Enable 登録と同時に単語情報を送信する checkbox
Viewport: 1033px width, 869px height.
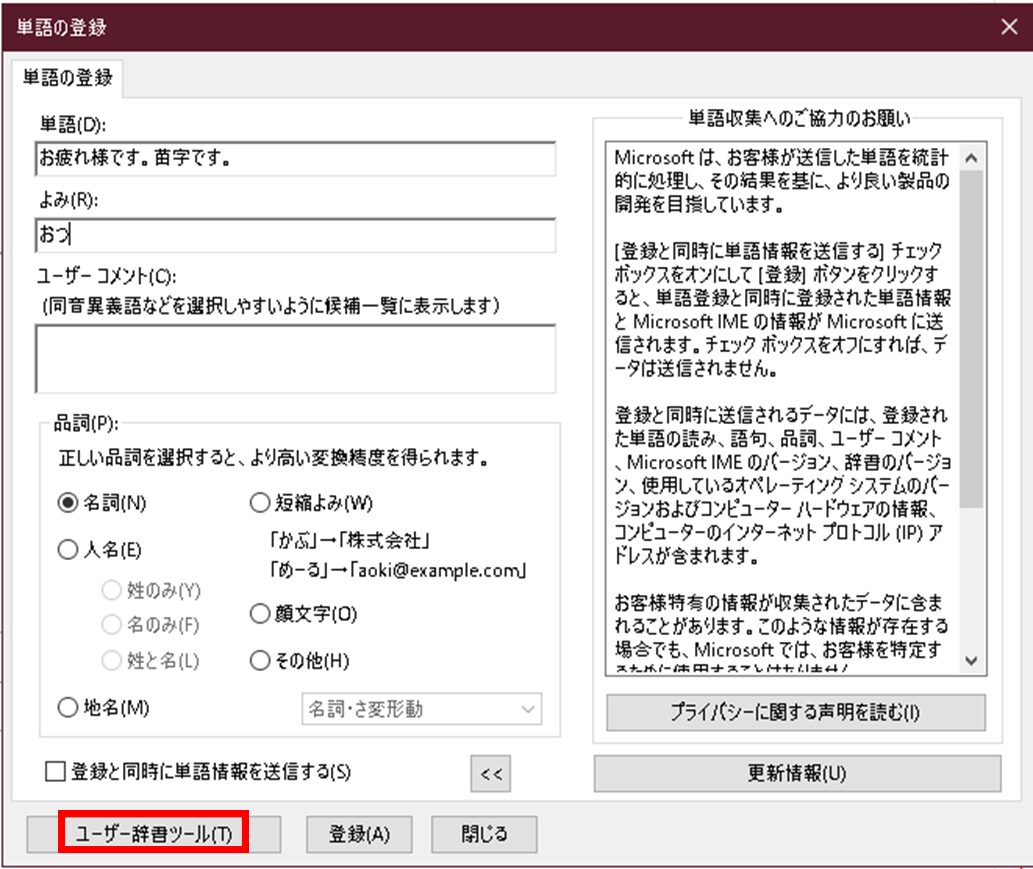click(x=55, y=772)
